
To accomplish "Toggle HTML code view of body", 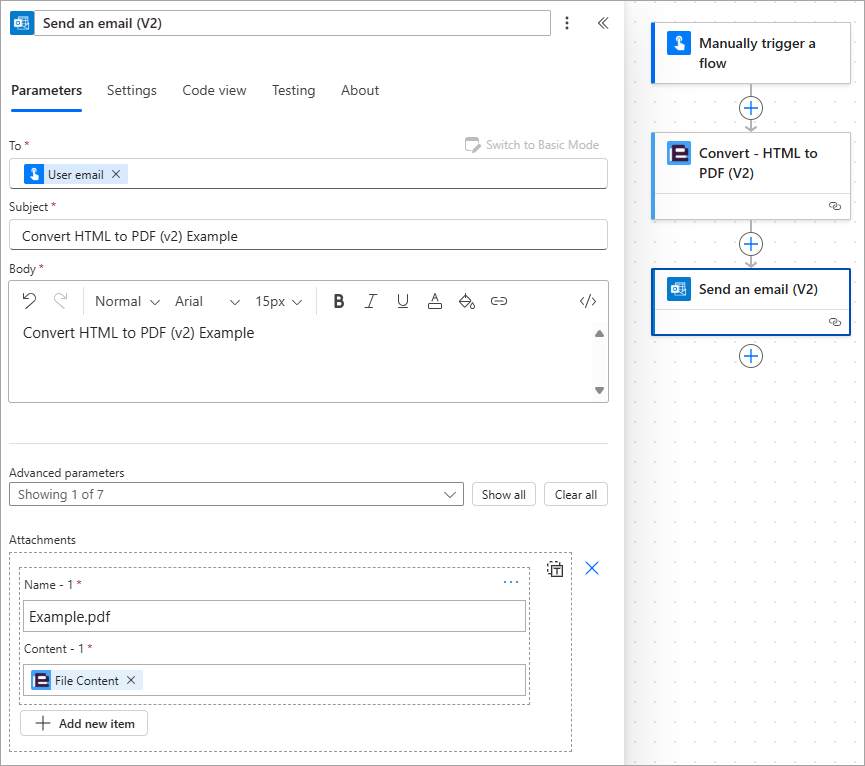I will 588,301.
